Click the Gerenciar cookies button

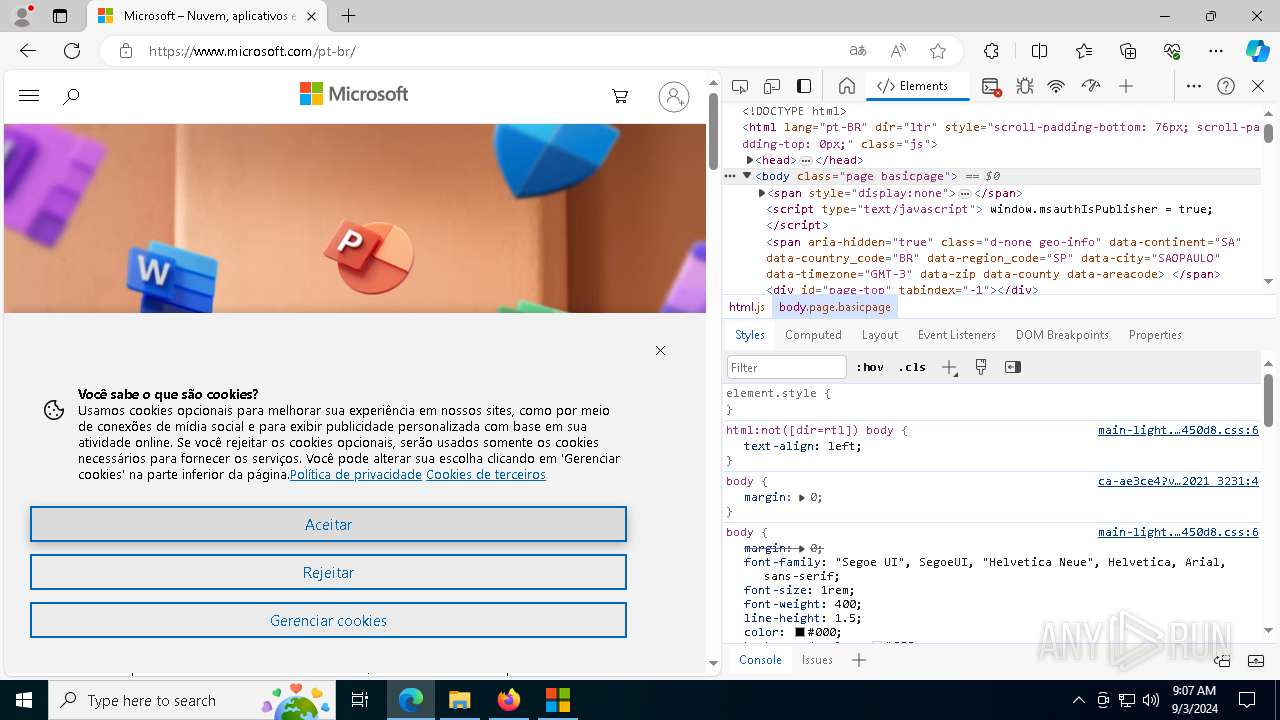point(328,620)
